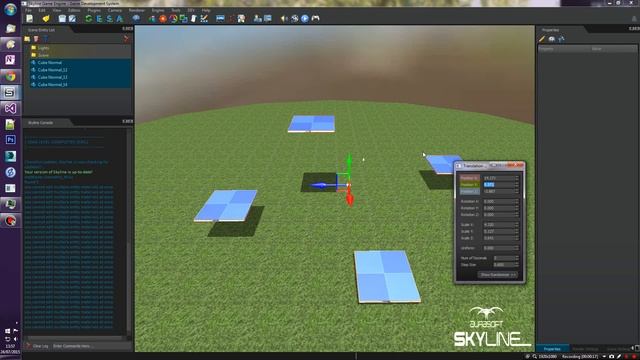Click the Windows Start orb
Screen dimensions: 640x360
(10, 9)
